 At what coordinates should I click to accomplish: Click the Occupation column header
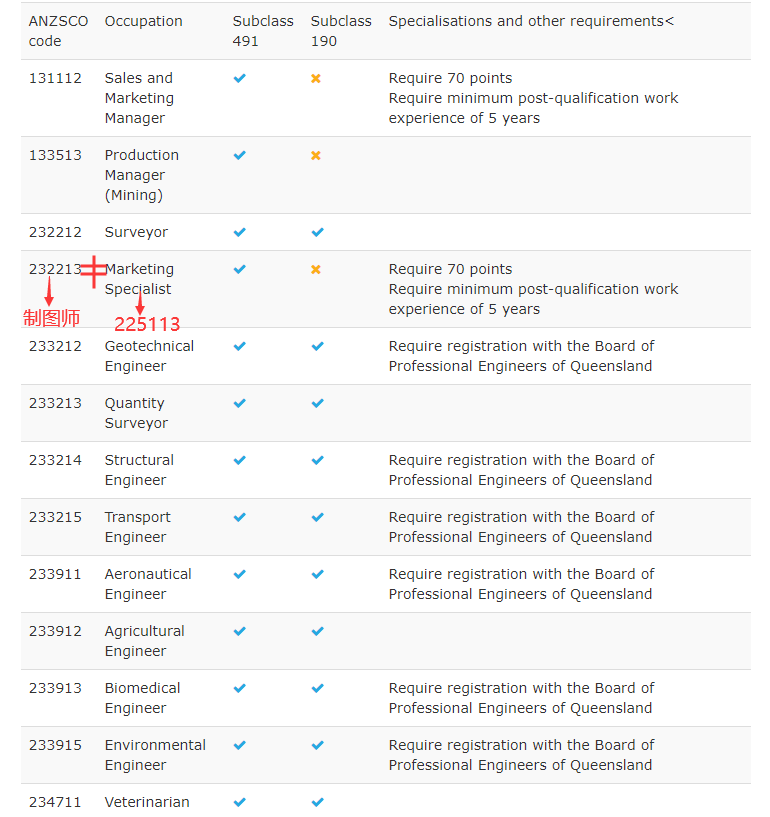point(143,21)
